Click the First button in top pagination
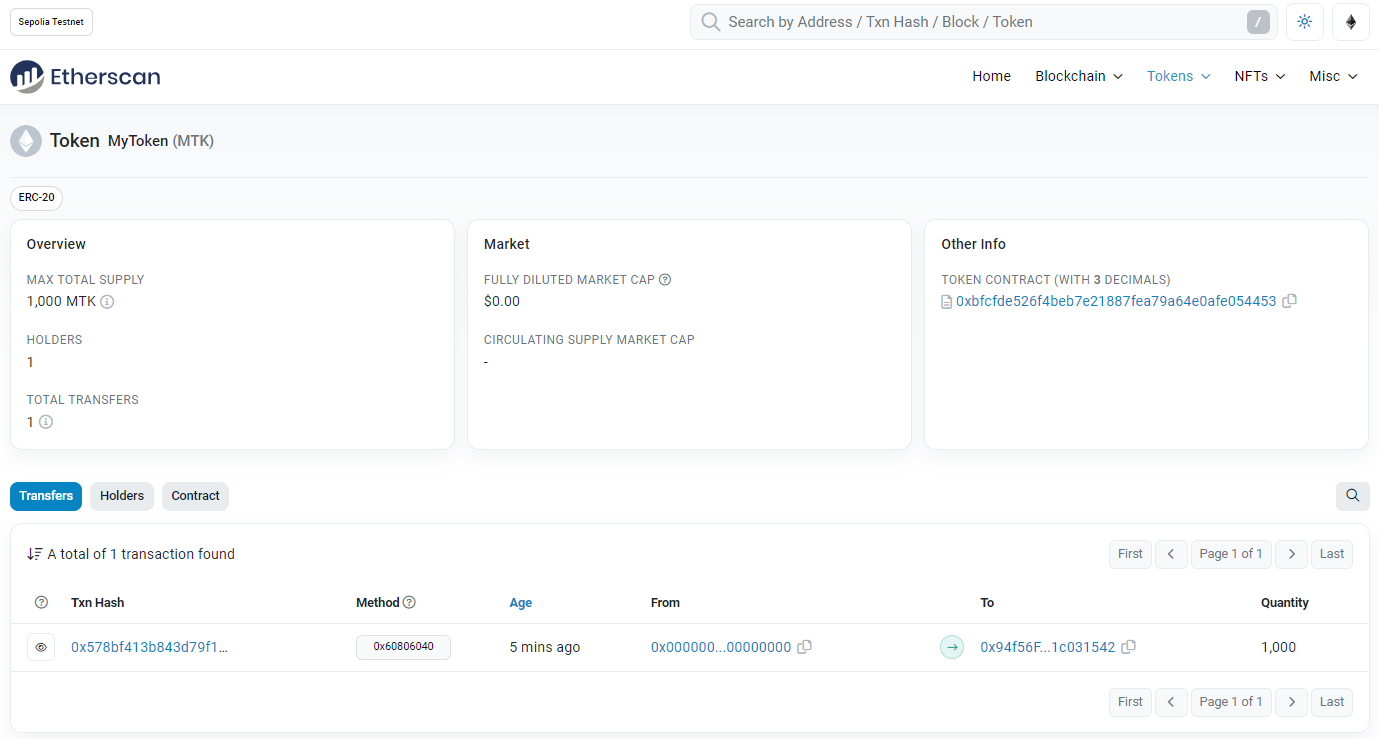Screen dimensions: 1379x739 pos(1130,554)
